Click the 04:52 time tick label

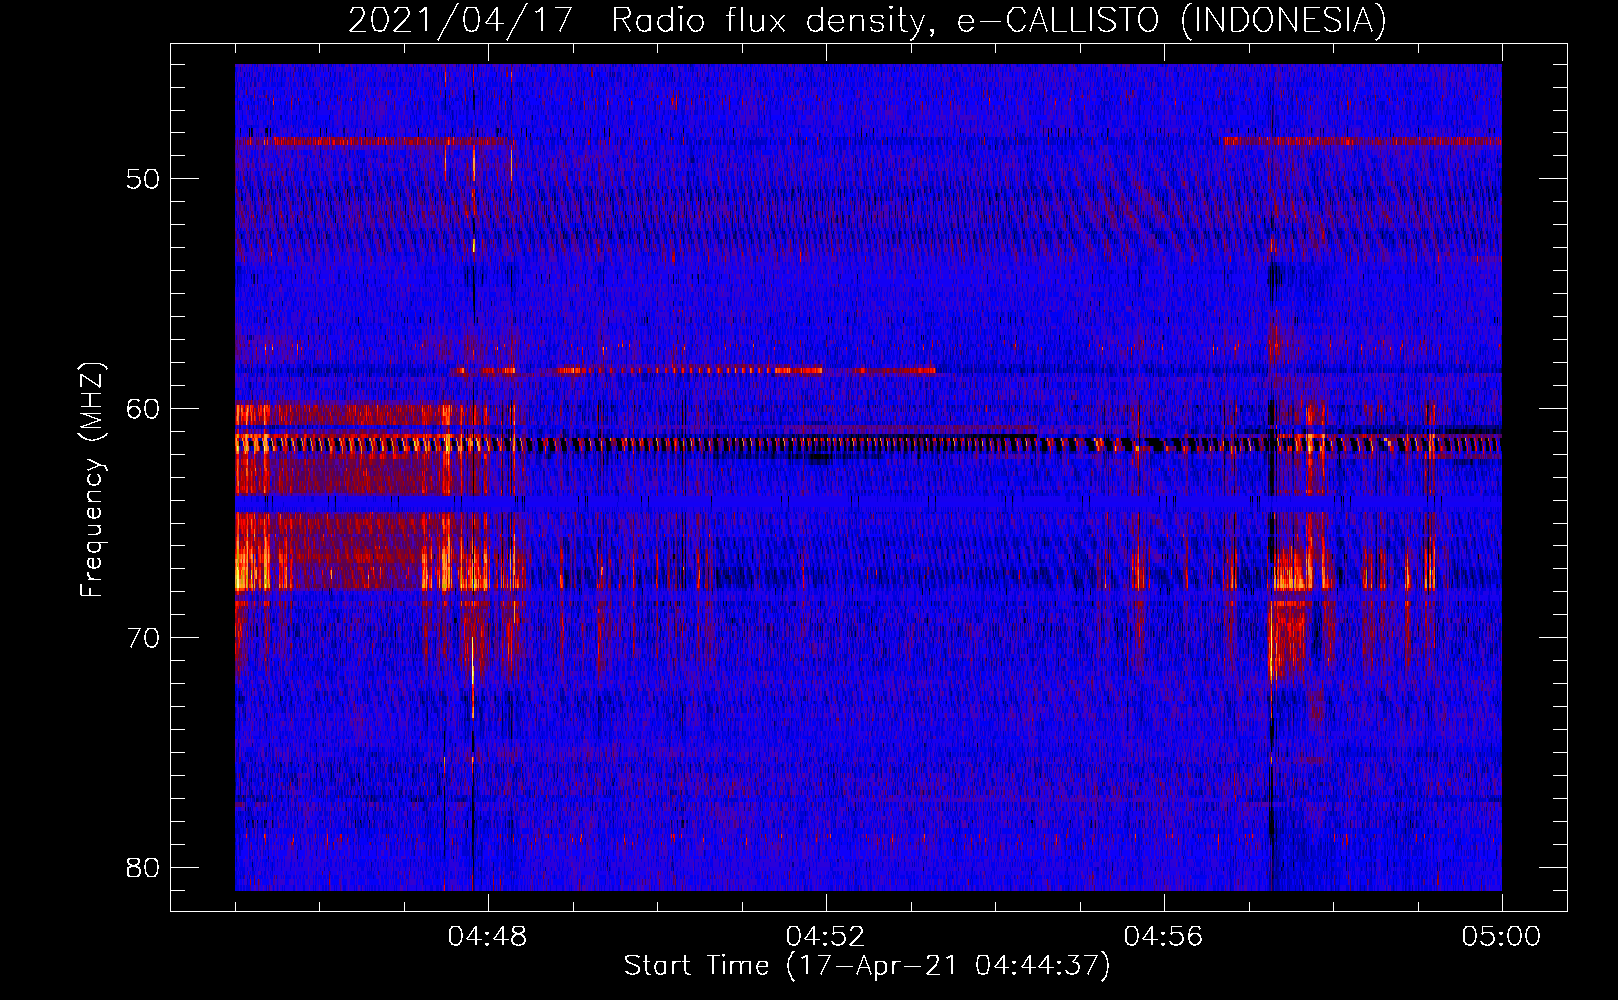[826, 937]
